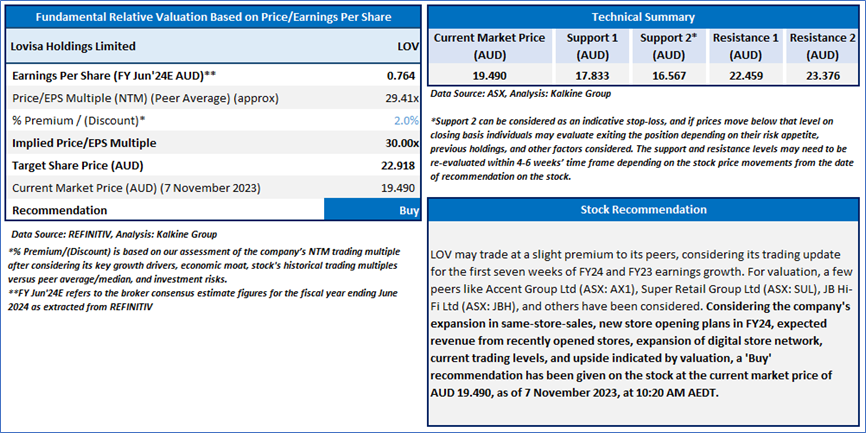Select the % Premium/(Discount) footnote paragraph
The image size is (866, 433).
click(x=204, y=266)
